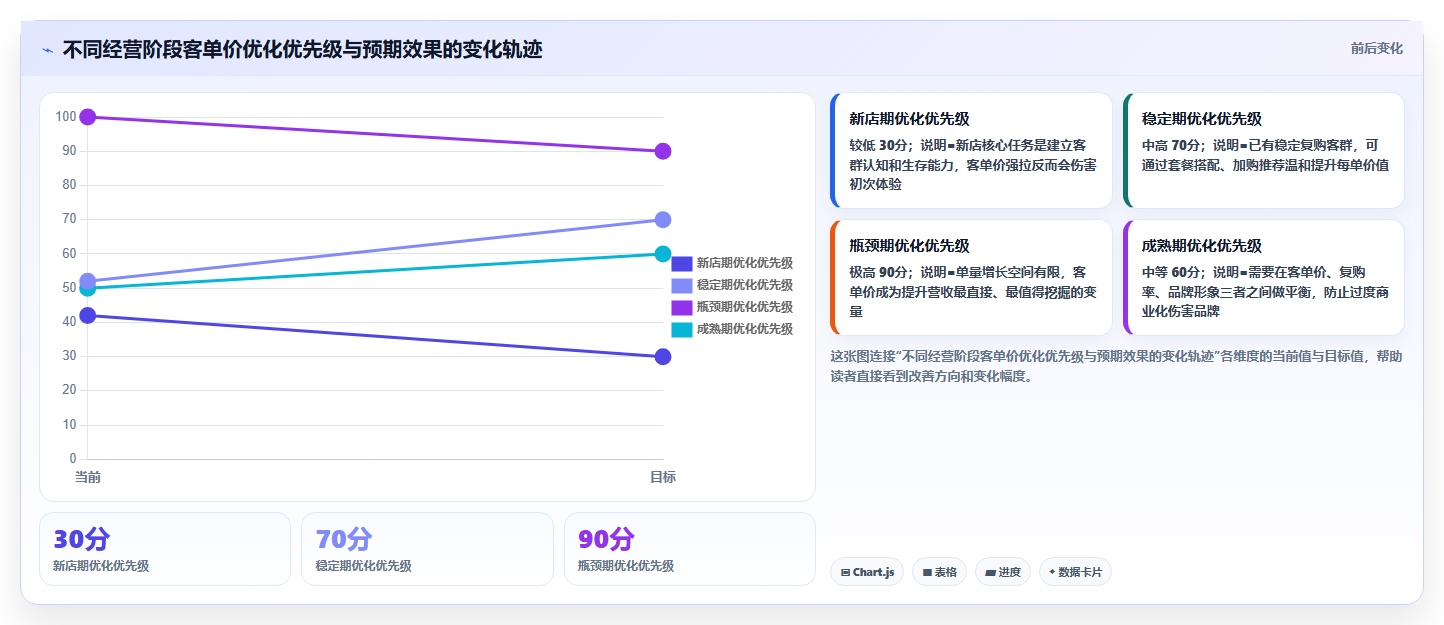Click 新店期优化优先级 legend label
1444x625 pixels.
point(745,264)
